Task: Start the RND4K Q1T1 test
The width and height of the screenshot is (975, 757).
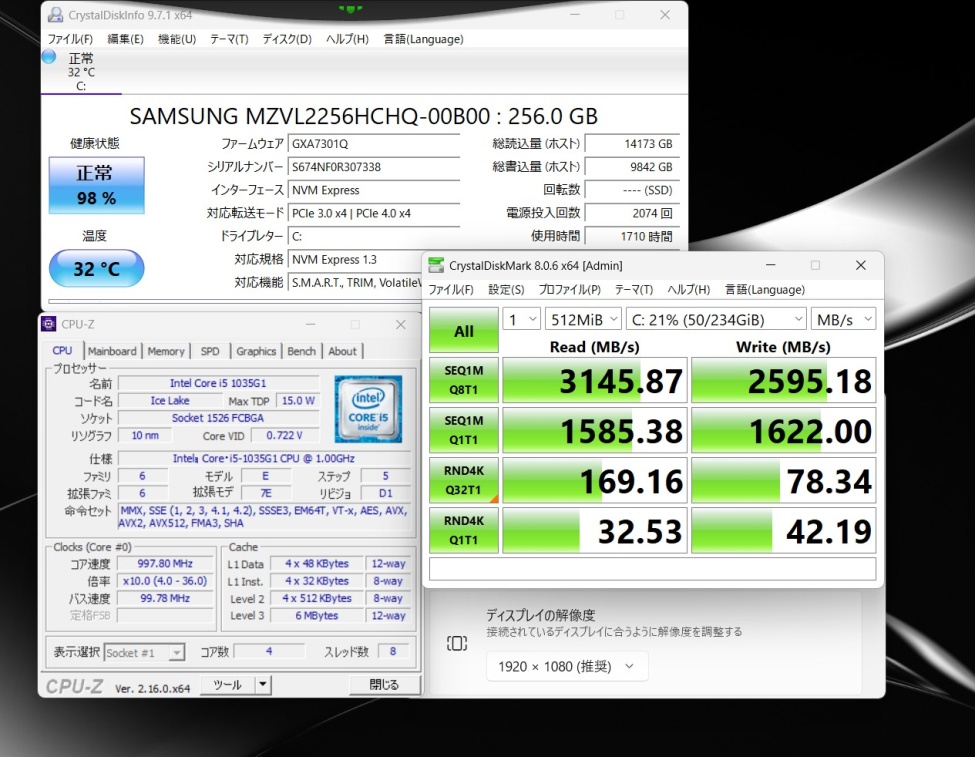Action: (464, 530)
